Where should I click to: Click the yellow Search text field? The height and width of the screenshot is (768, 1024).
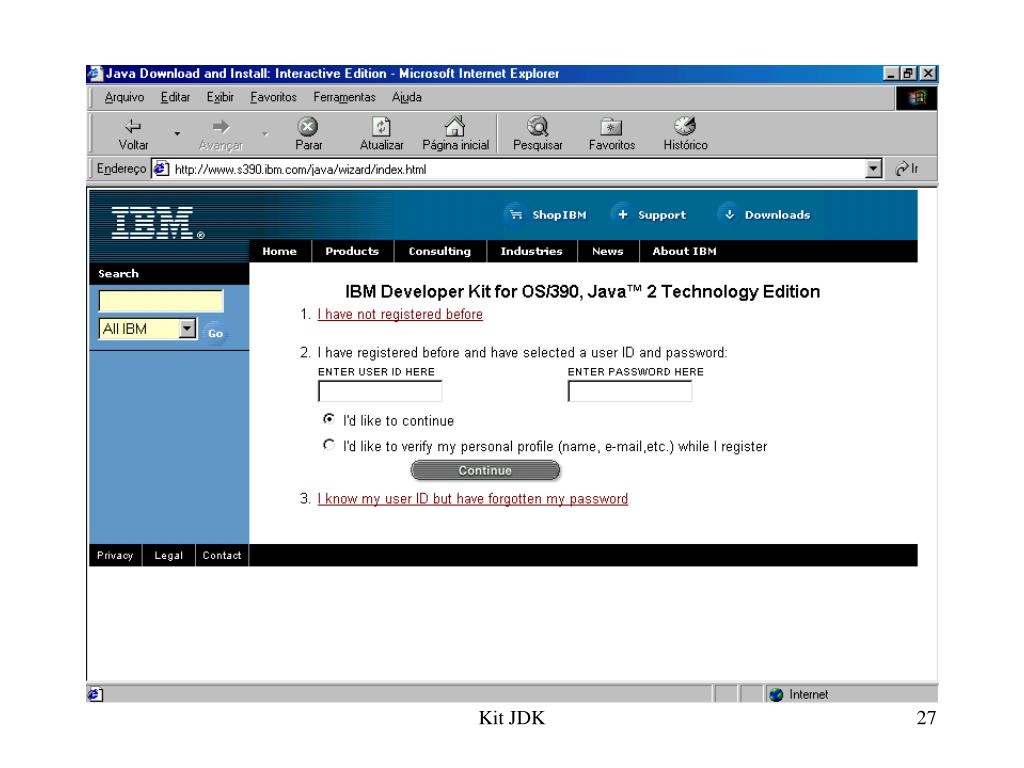(161, 301)
